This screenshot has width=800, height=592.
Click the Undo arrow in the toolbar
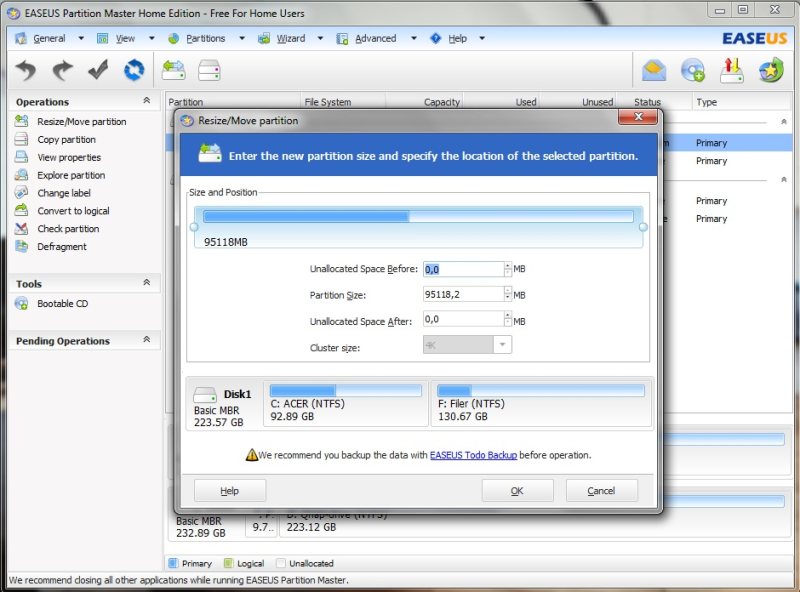[27, 70]
